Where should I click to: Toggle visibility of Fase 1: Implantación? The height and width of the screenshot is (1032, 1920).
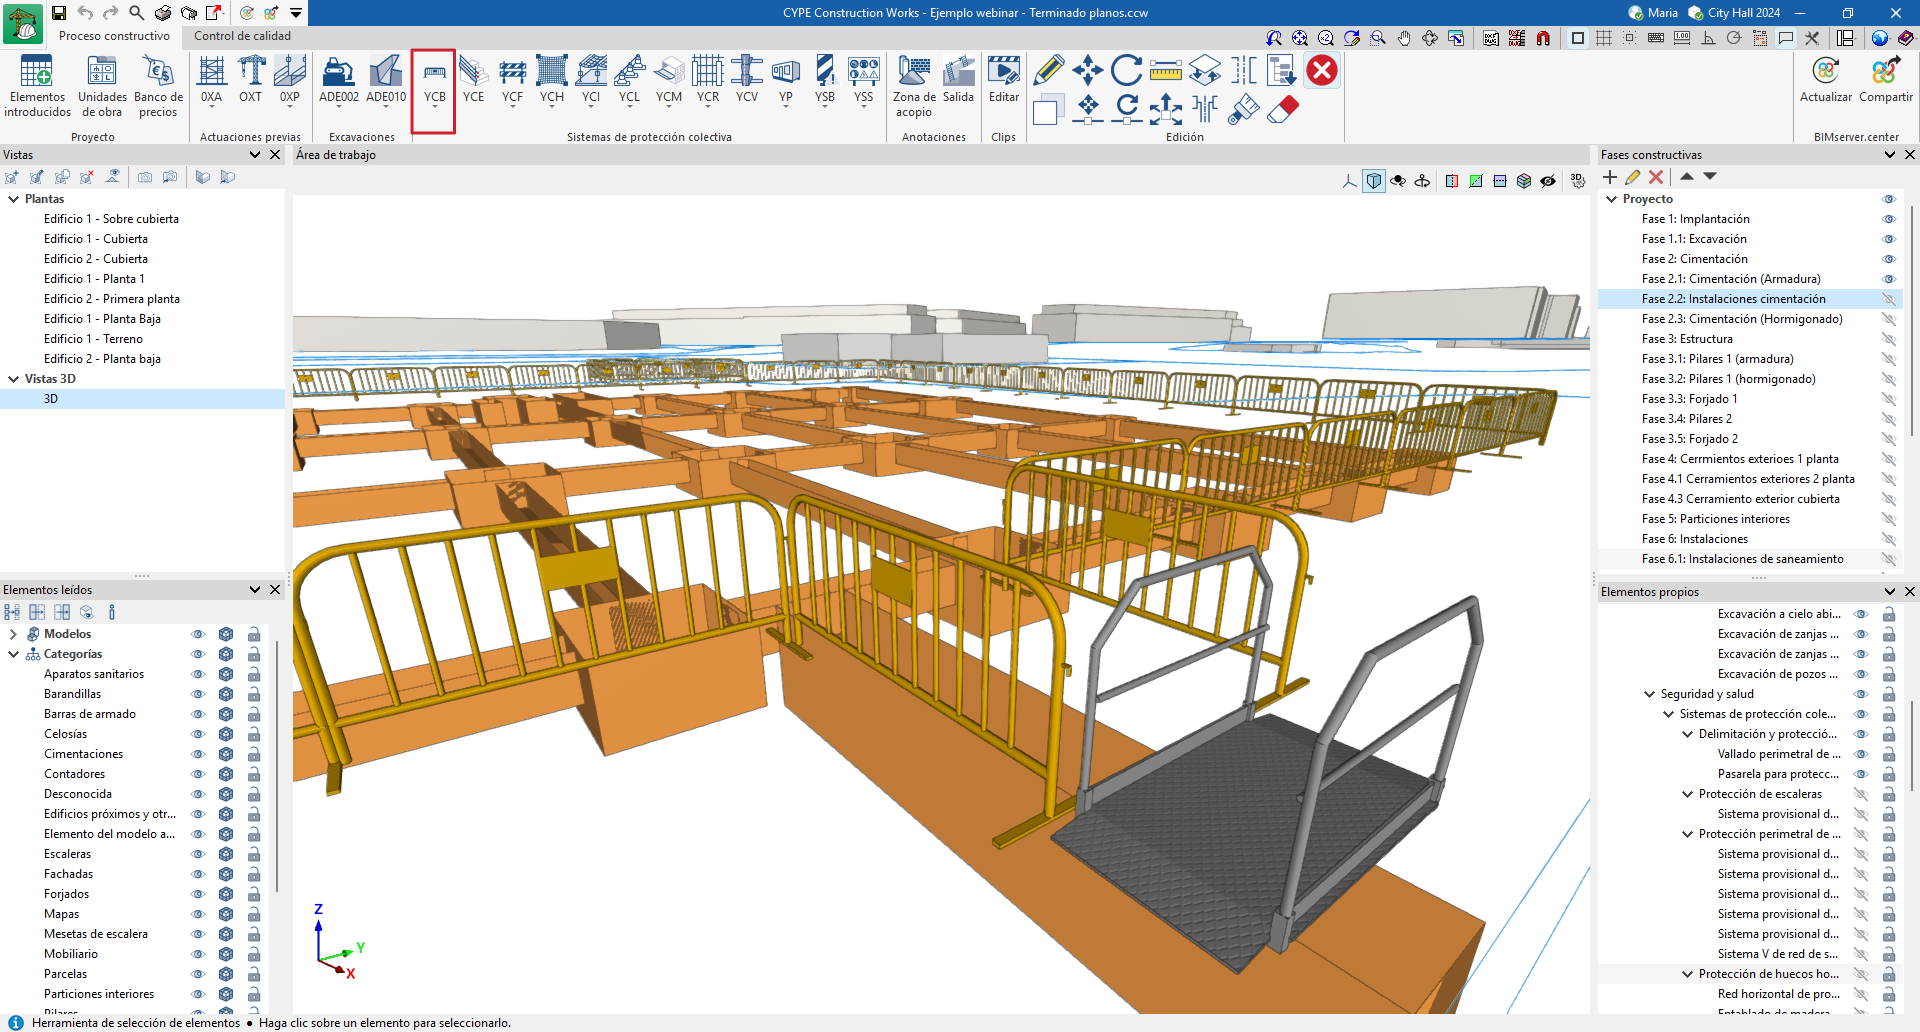pyautogui.click(x=1888, y=219)
